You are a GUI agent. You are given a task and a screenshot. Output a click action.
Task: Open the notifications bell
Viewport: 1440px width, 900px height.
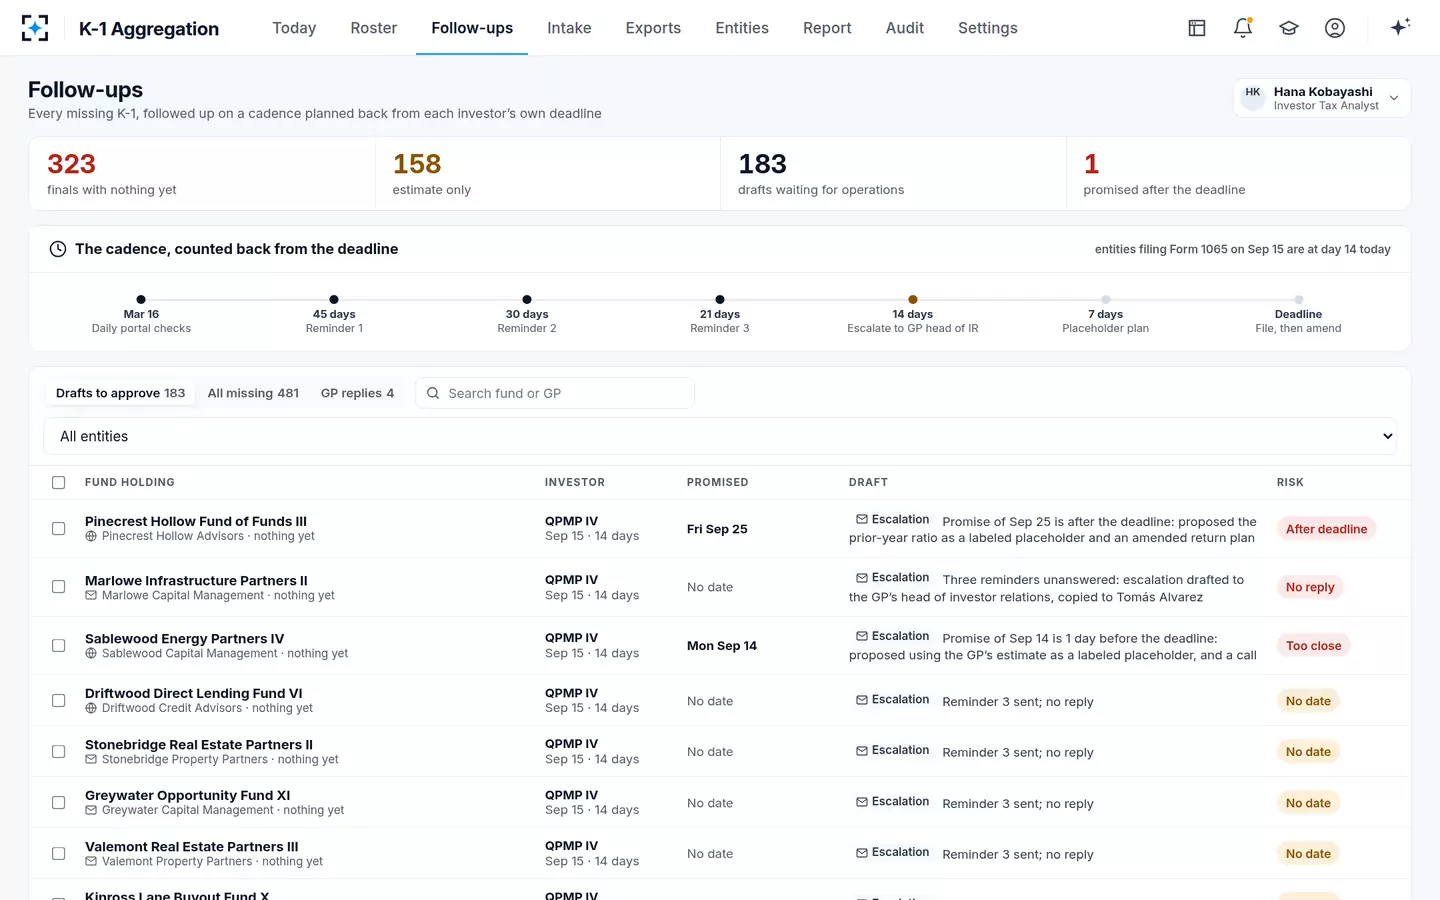click(1243, 28)
